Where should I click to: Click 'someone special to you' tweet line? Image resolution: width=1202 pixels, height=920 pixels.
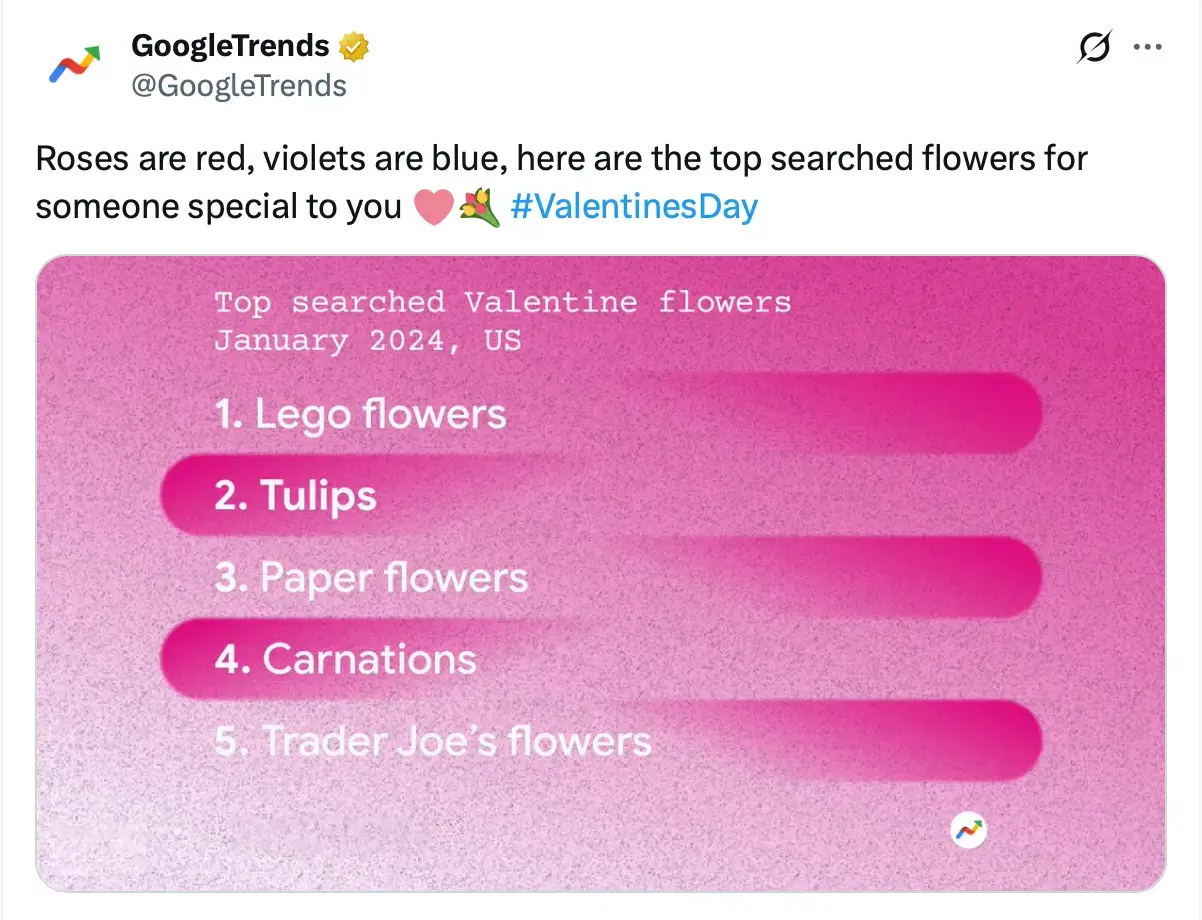click(220, 207)
